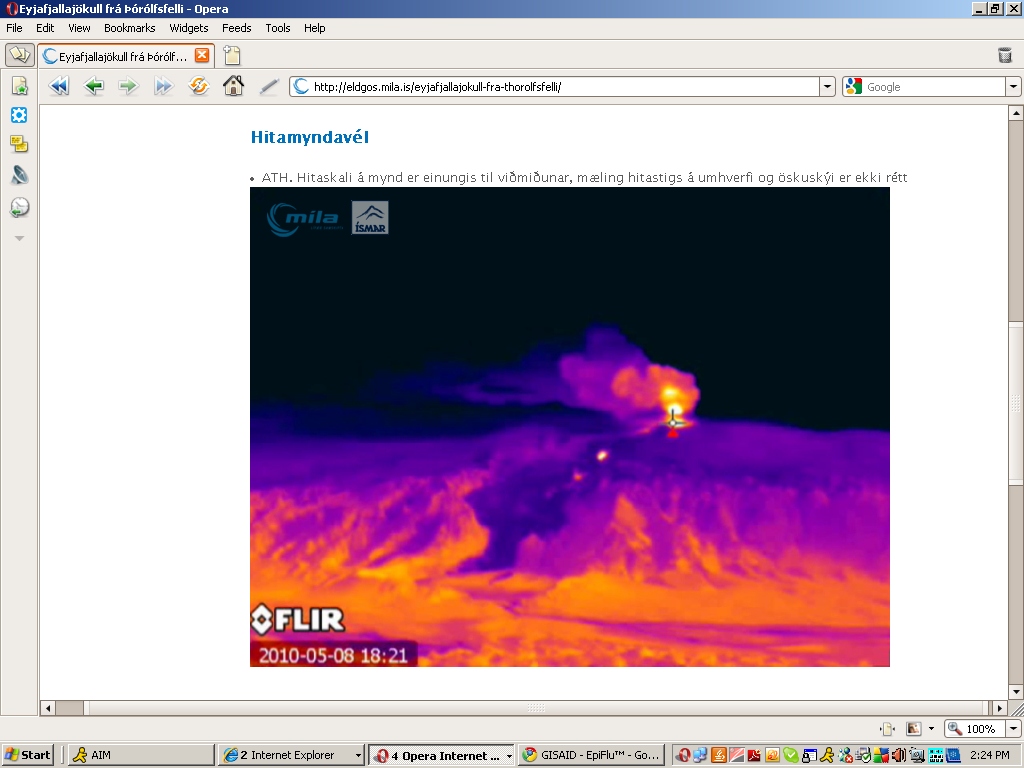The height and width of the screenshot is (768, 1024).
Task: Open a new tab
Action: [232, 56]
